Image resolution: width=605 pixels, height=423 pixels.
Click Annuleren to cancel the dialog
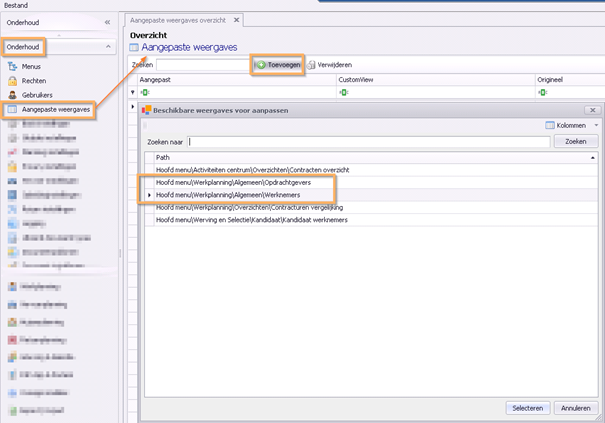575,408
